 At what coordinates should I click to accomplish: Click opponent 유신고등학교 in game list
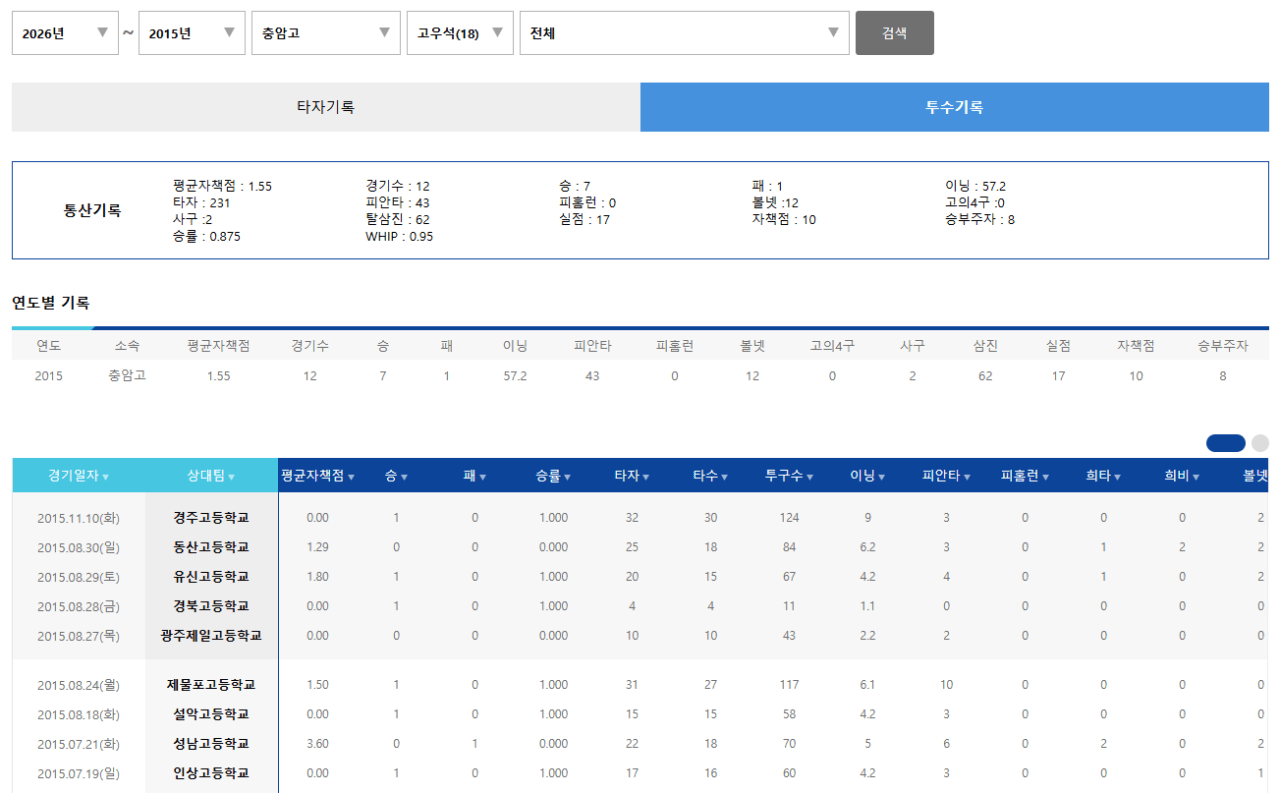211,577
